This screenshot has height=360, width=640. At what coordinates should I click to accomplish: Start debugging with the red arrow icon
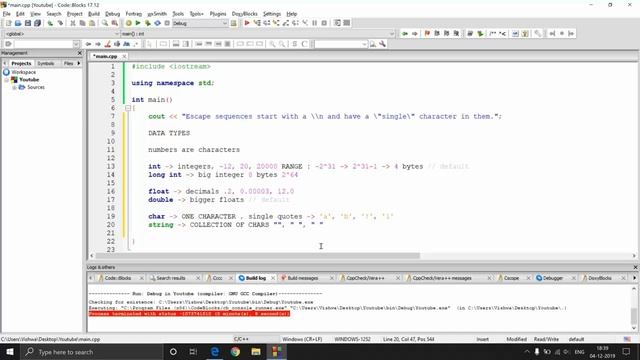pyautogui.click(x=247, y=23)
